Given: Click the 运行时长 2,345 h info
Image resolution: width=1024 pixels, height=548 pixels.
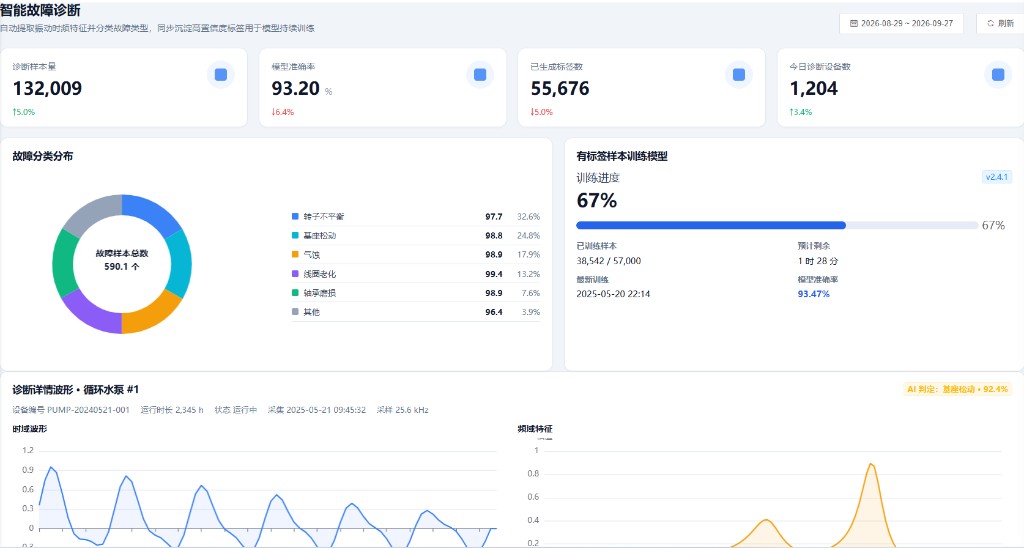Looking at the screenshot, I should tap(172, 410).
